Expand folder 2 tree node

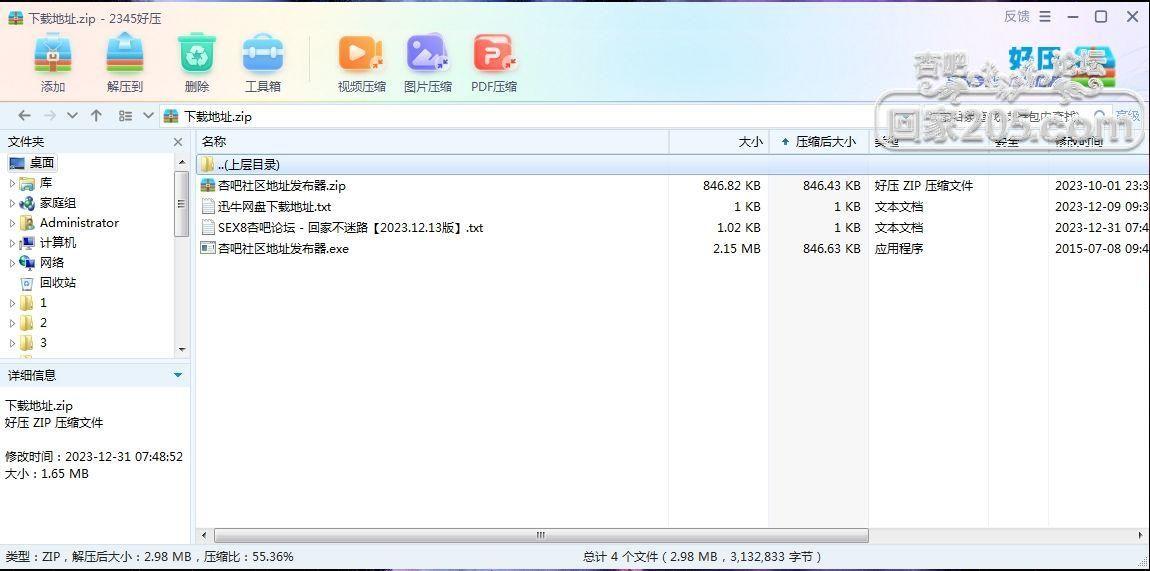pyautogui.click(x=12, y=323)
